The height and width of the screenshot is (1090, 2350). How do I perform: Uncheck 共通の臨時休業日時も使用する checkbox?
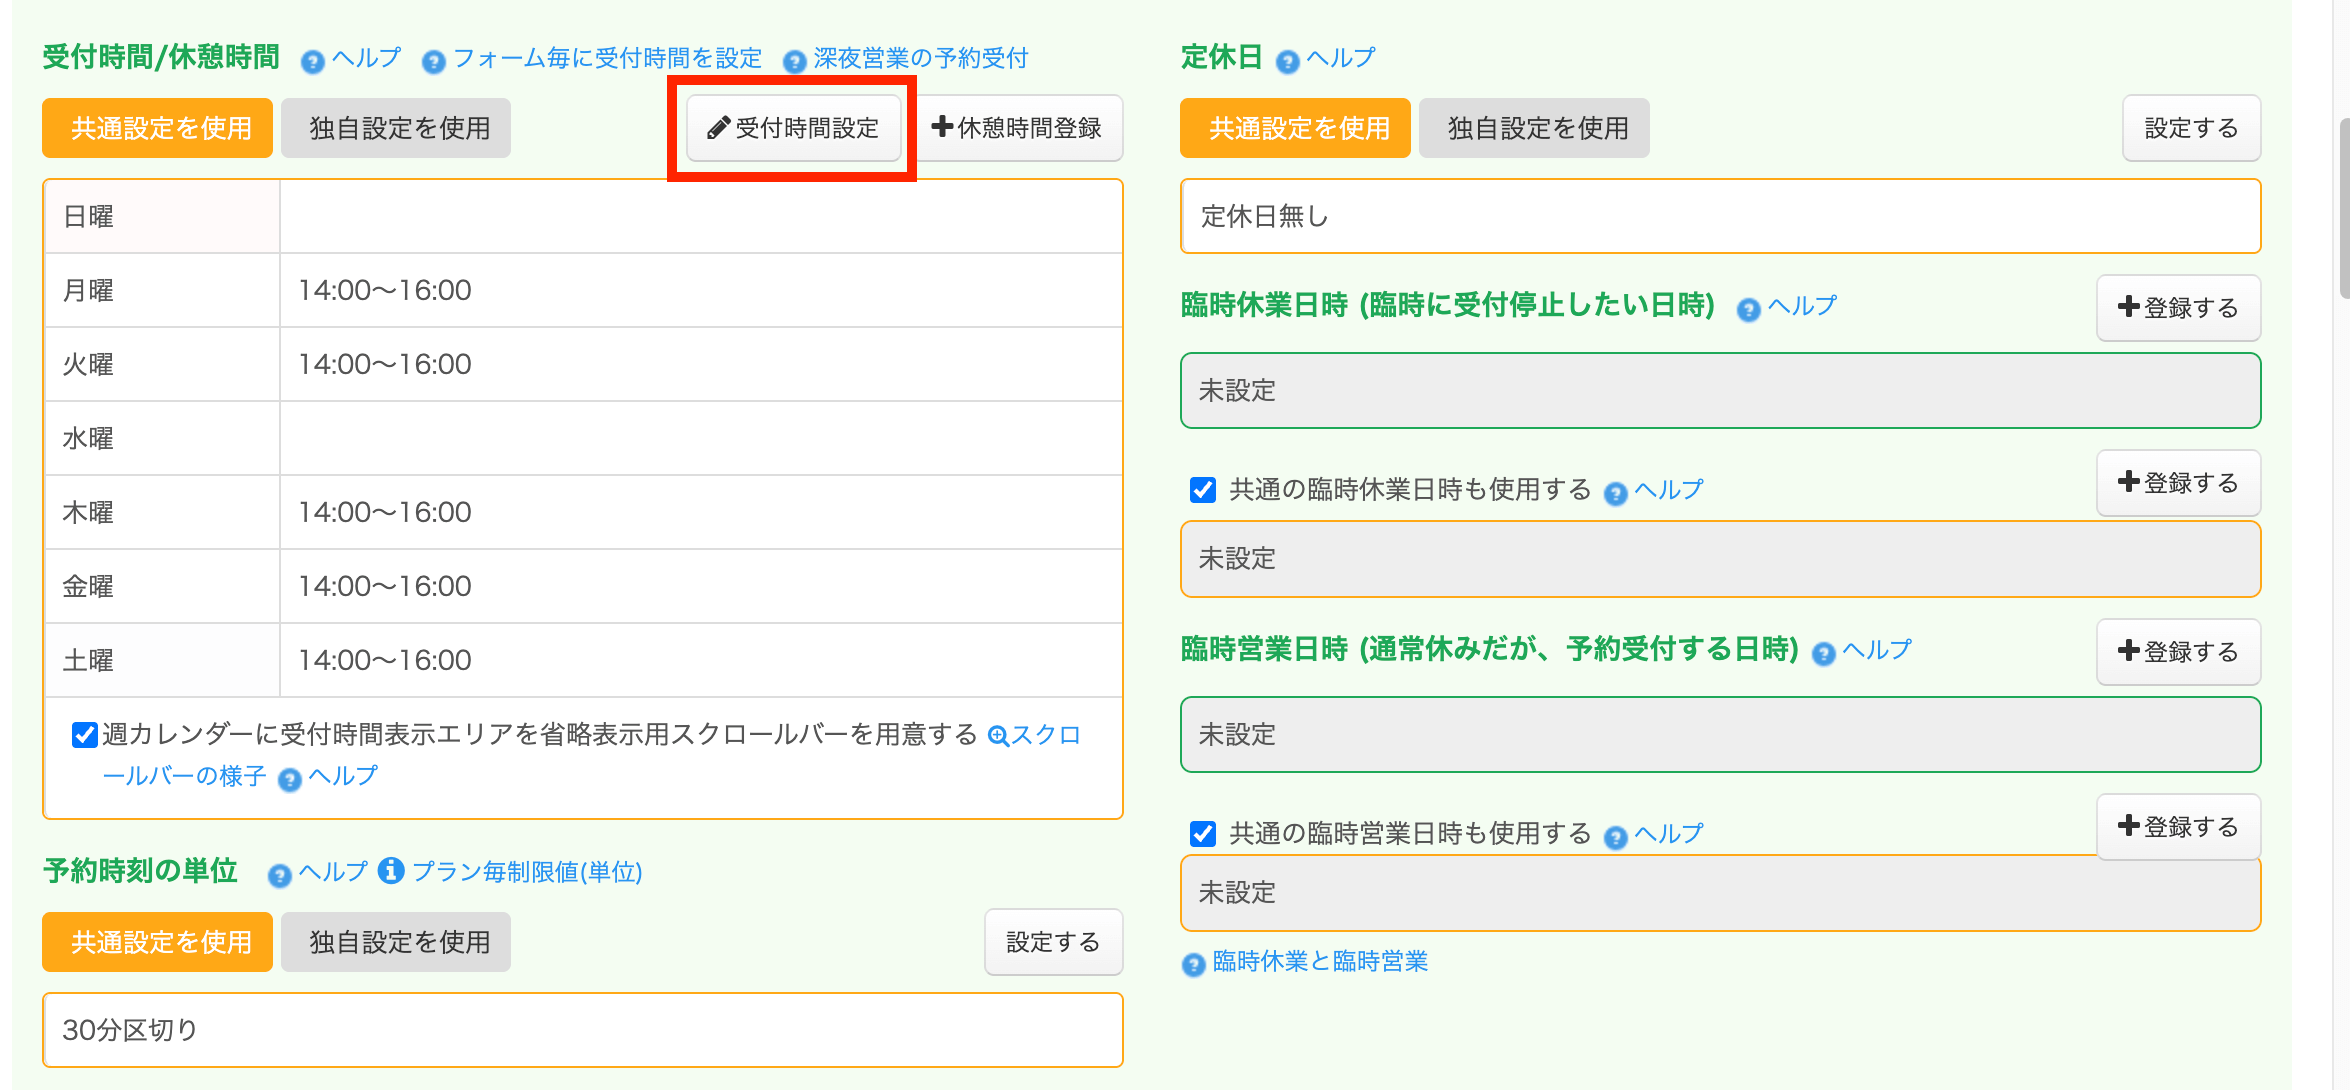[x=1203, y=490]
